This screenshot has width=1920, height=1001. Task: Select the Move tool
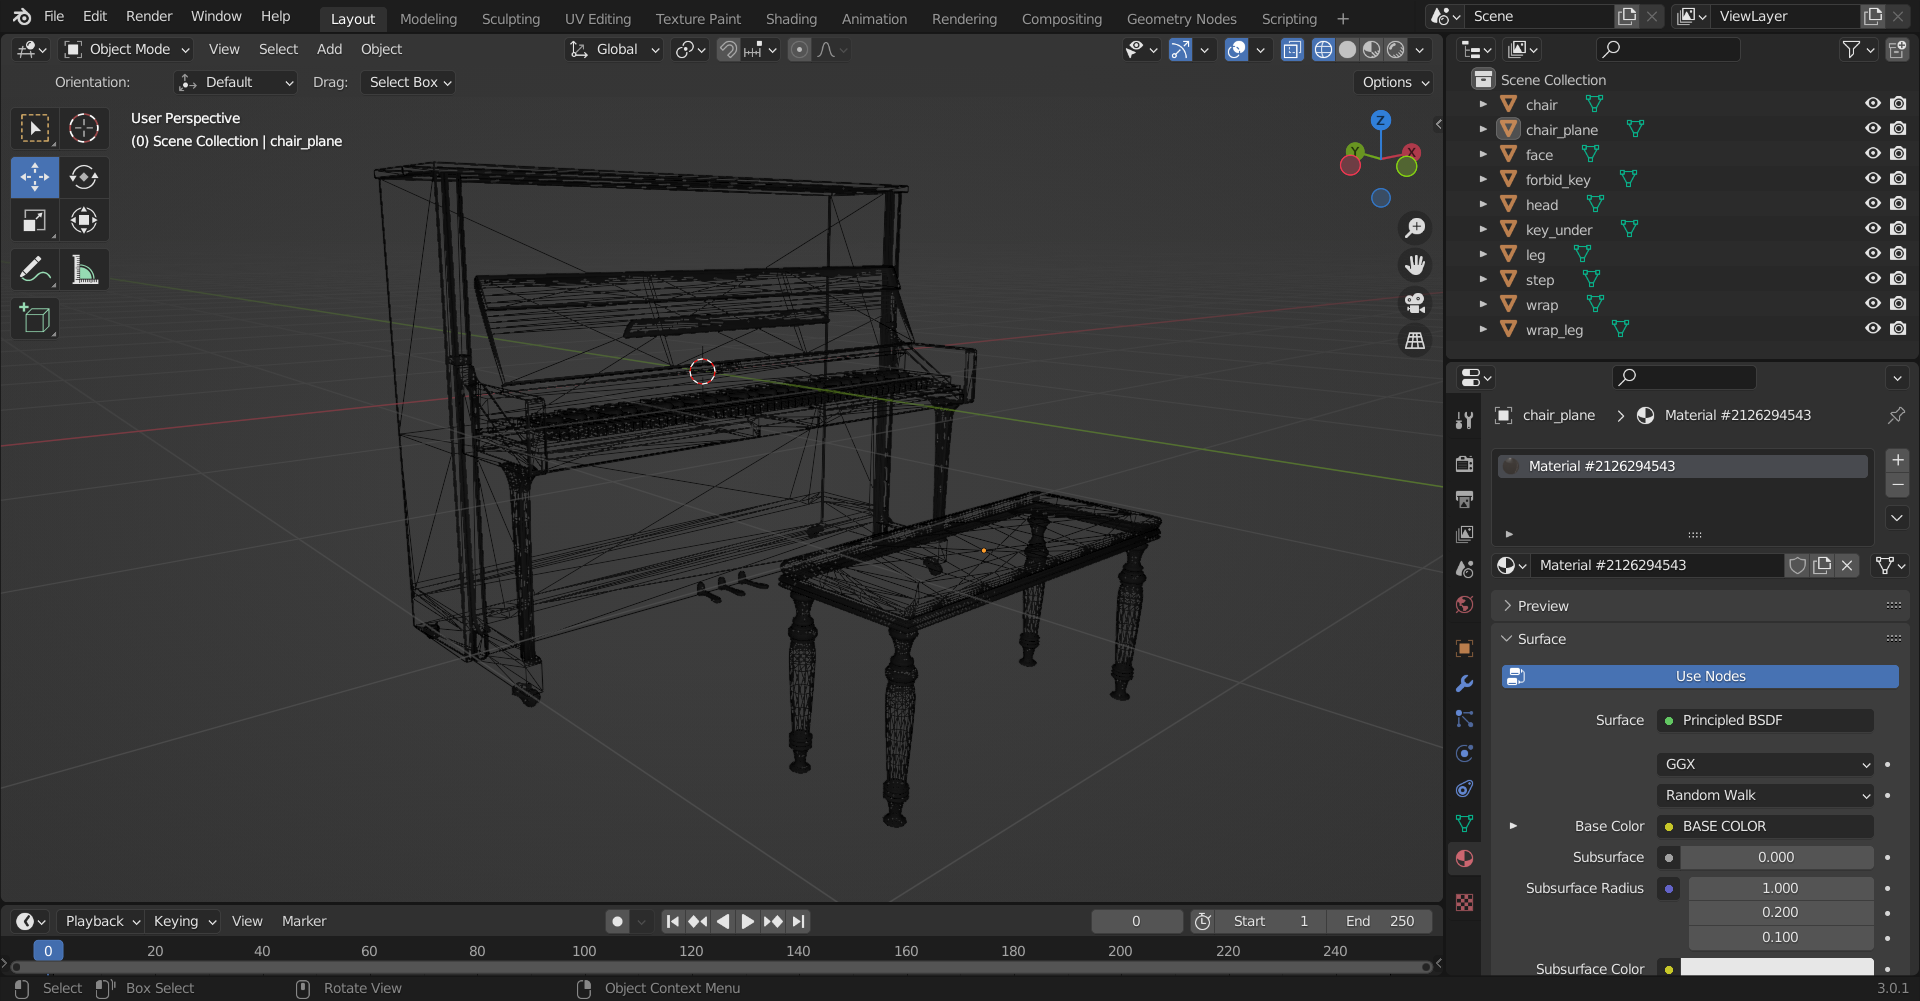[x=34, y=176]
